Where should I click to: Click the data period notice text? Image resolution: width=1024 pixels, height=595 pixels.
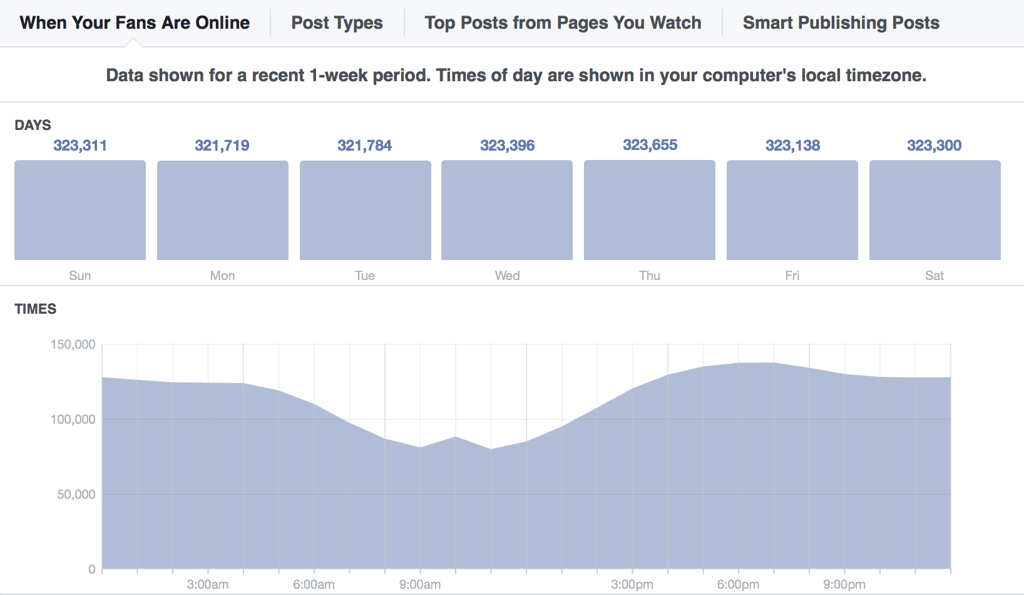[516, 76]
